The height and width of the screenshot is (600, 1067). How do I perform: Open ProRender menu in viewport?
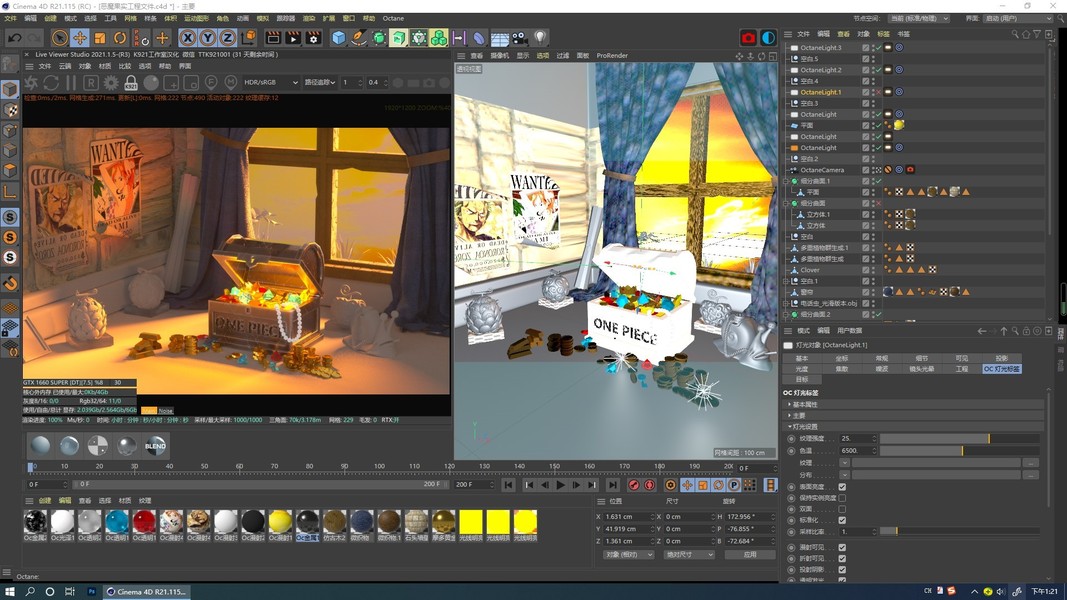click(612, 56)
